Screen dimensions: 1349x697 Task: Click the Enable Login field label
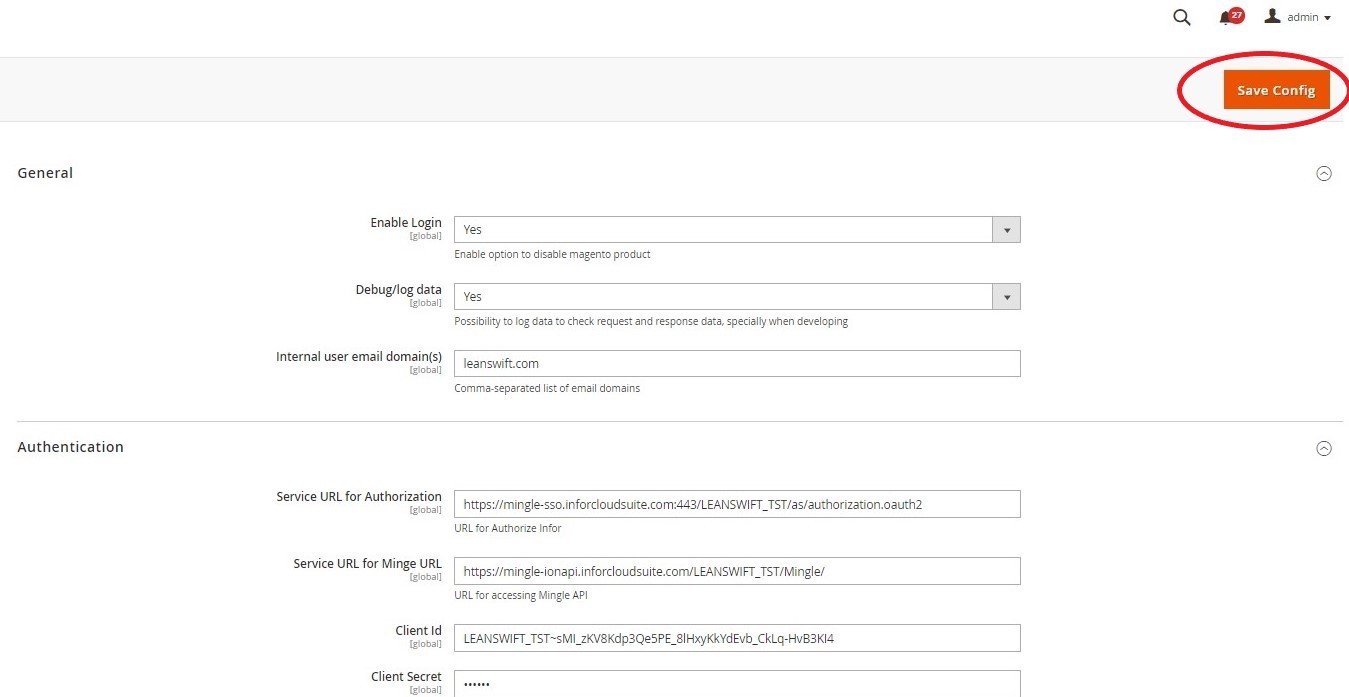tap(405, 223)
